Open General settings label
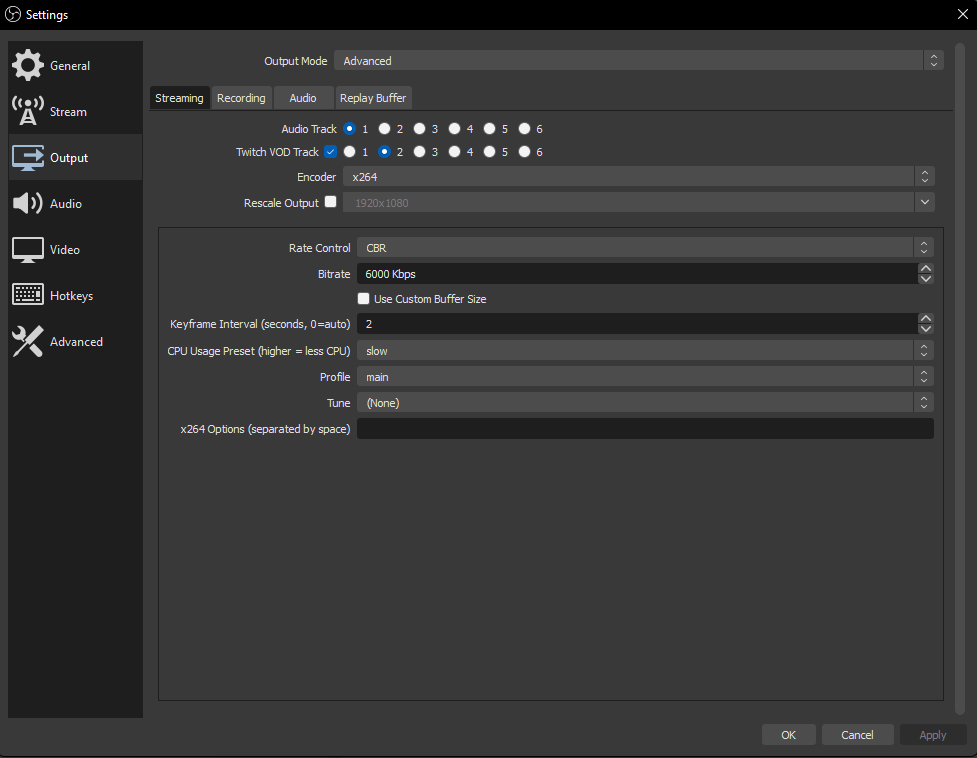The width and height of the screenshot is (977, 758). tap(70, 65)
